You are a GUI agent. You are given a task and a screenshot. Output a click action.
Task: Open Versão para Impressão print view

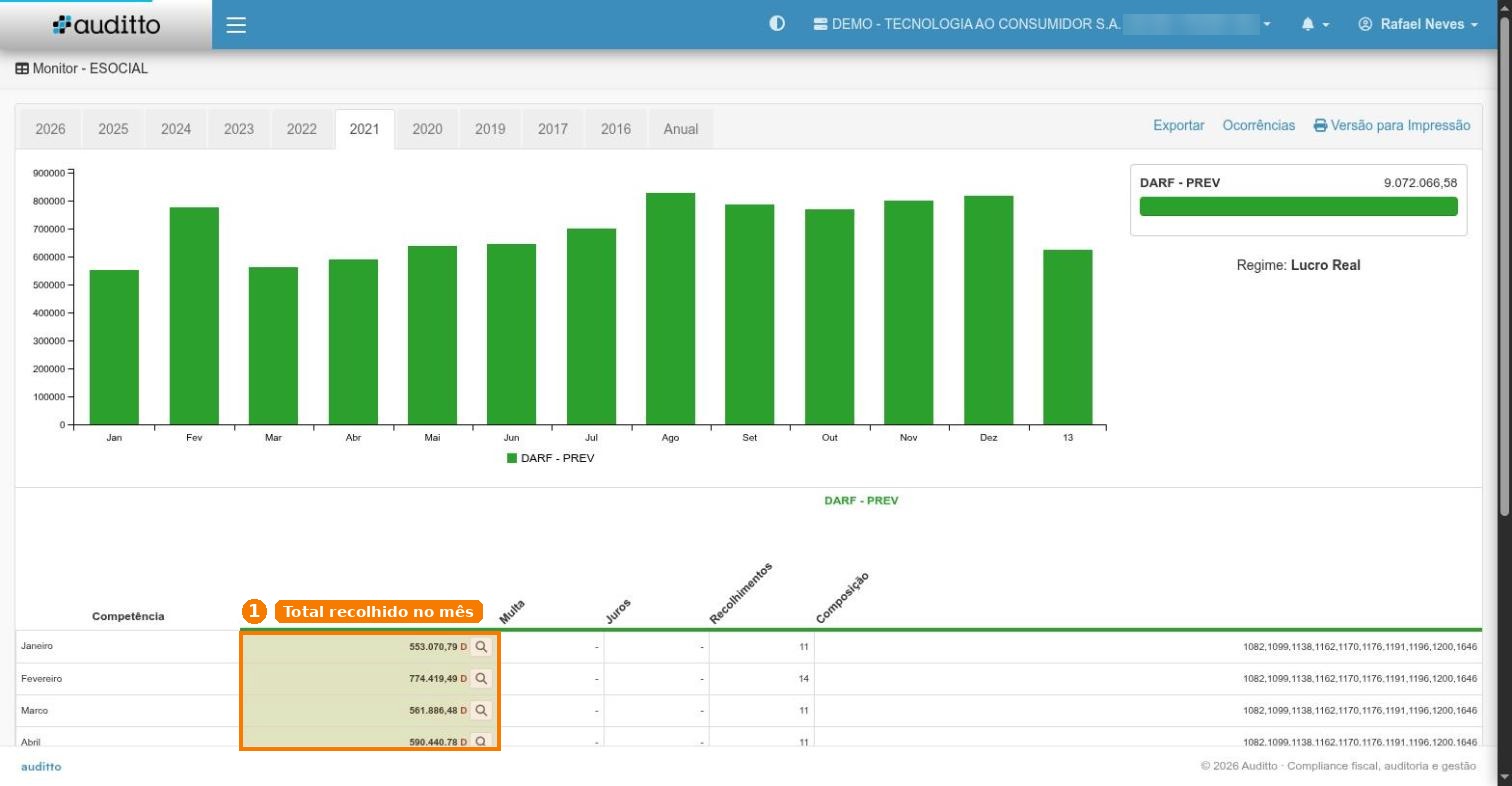[x=1392, y=126]
